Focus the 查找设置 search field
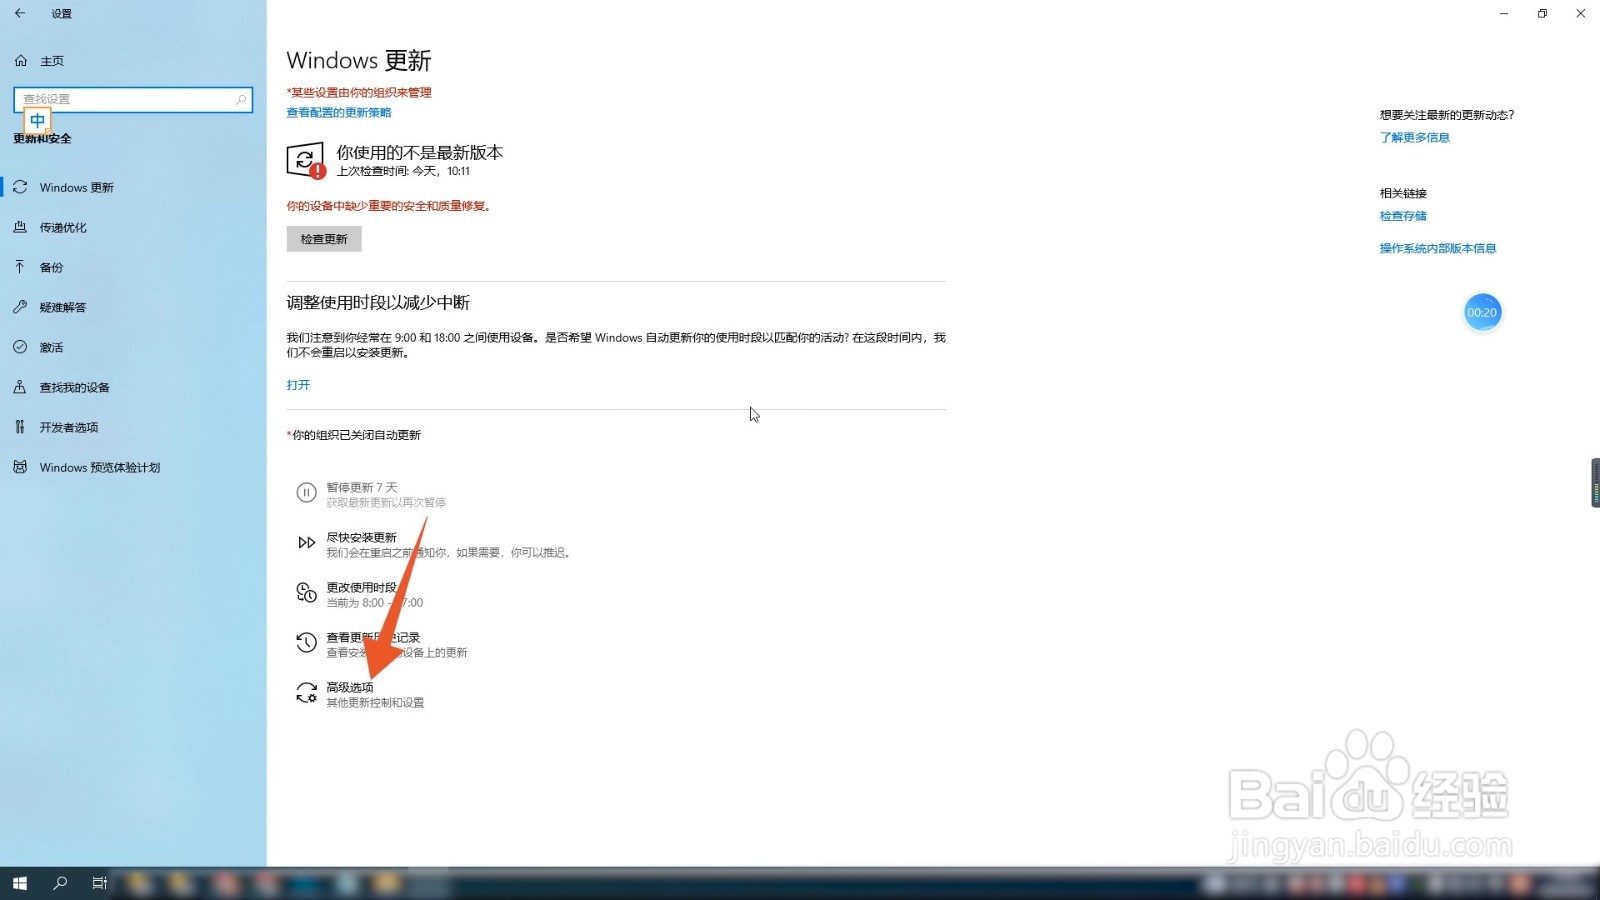 point(133,99)
